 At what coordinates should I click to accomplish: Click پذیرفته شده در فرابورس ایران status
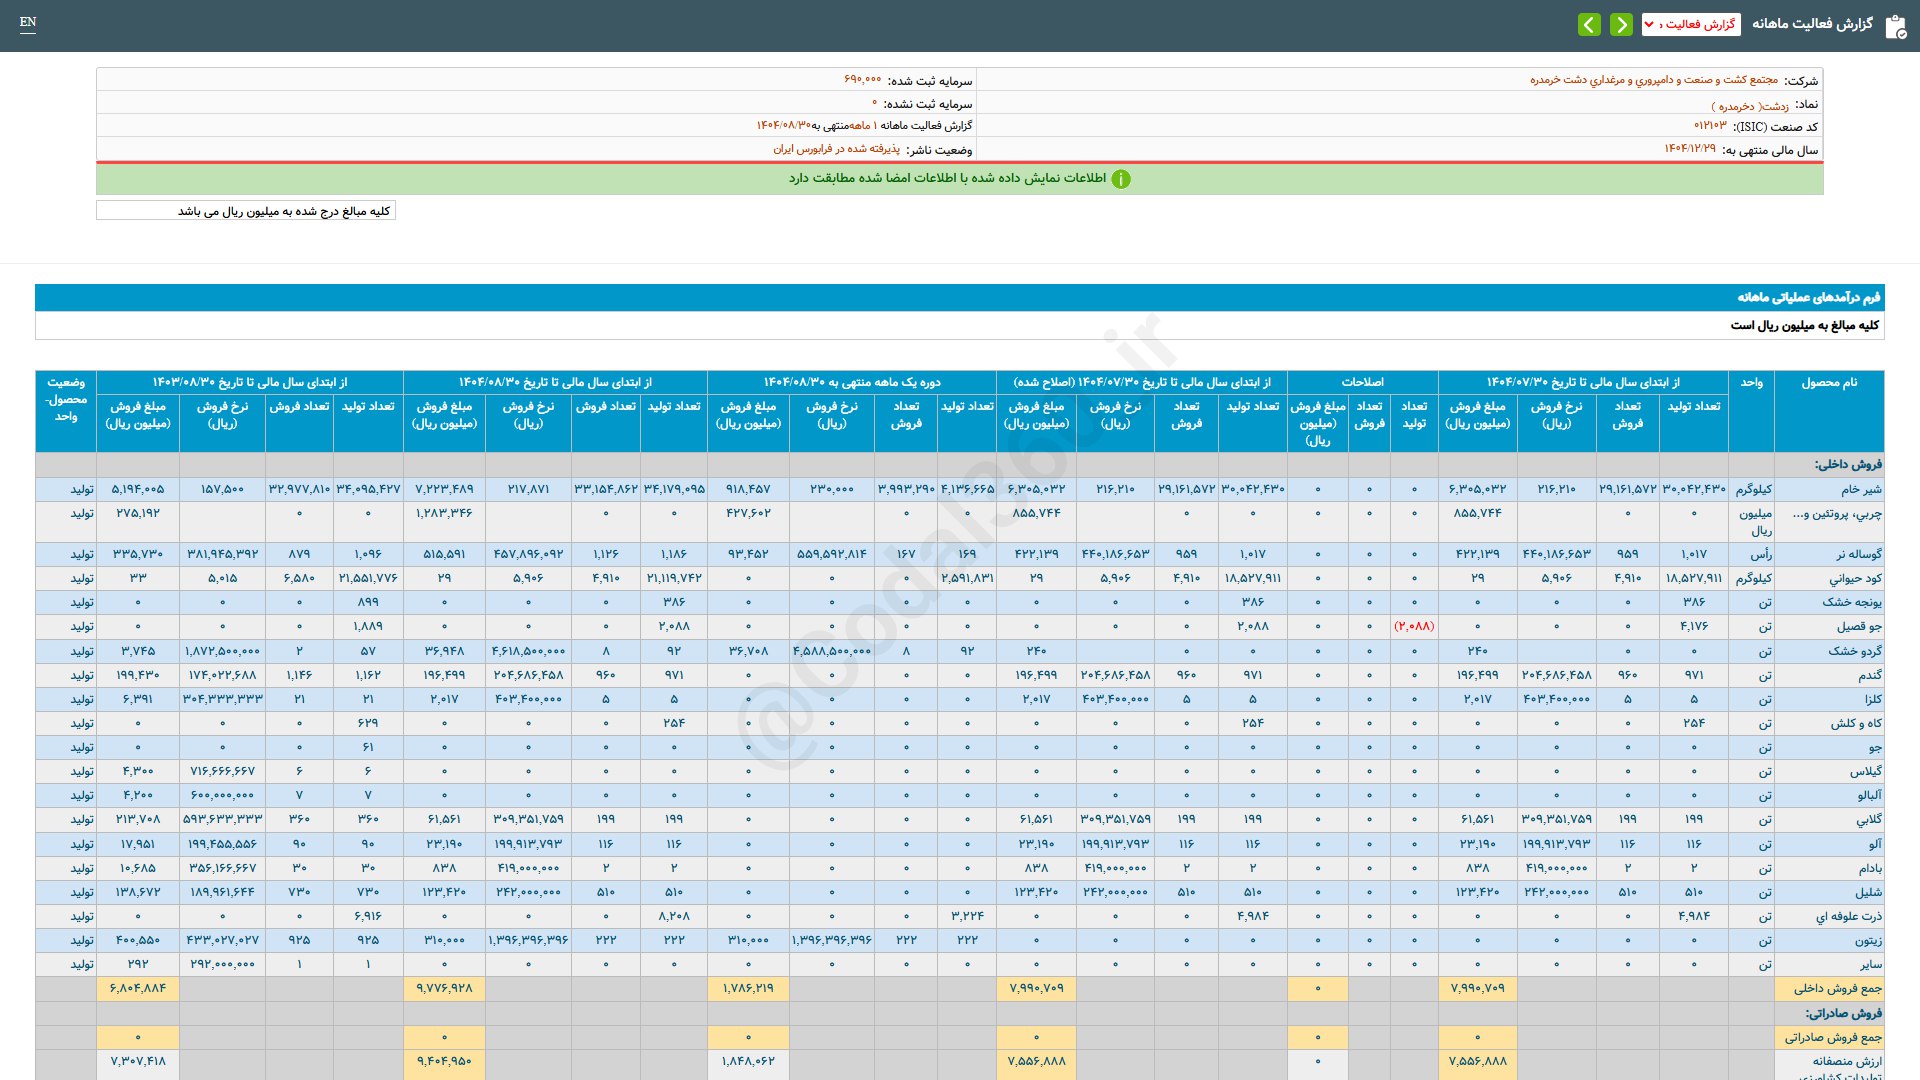coord(836,149)
